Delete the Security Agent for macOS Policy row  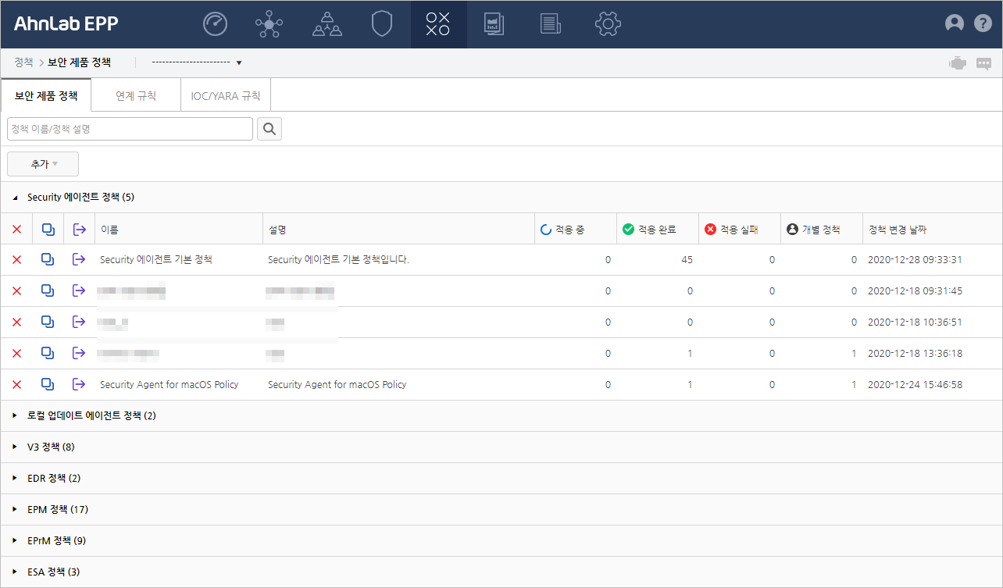pyautogui.click(x=16, y=385)
